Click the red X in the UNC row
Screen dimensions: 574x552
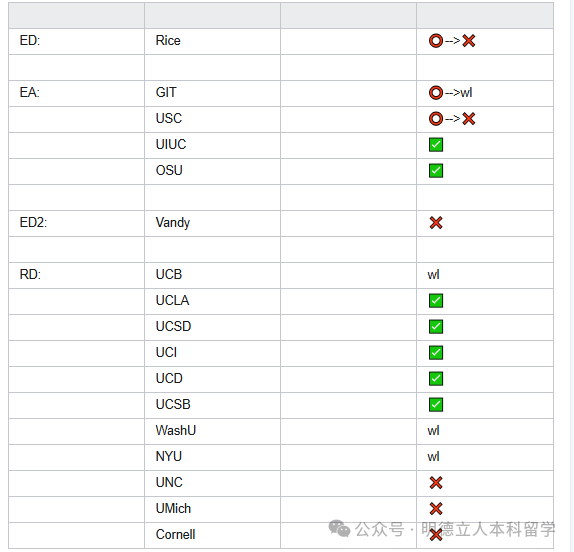click(x=436, y=482)
